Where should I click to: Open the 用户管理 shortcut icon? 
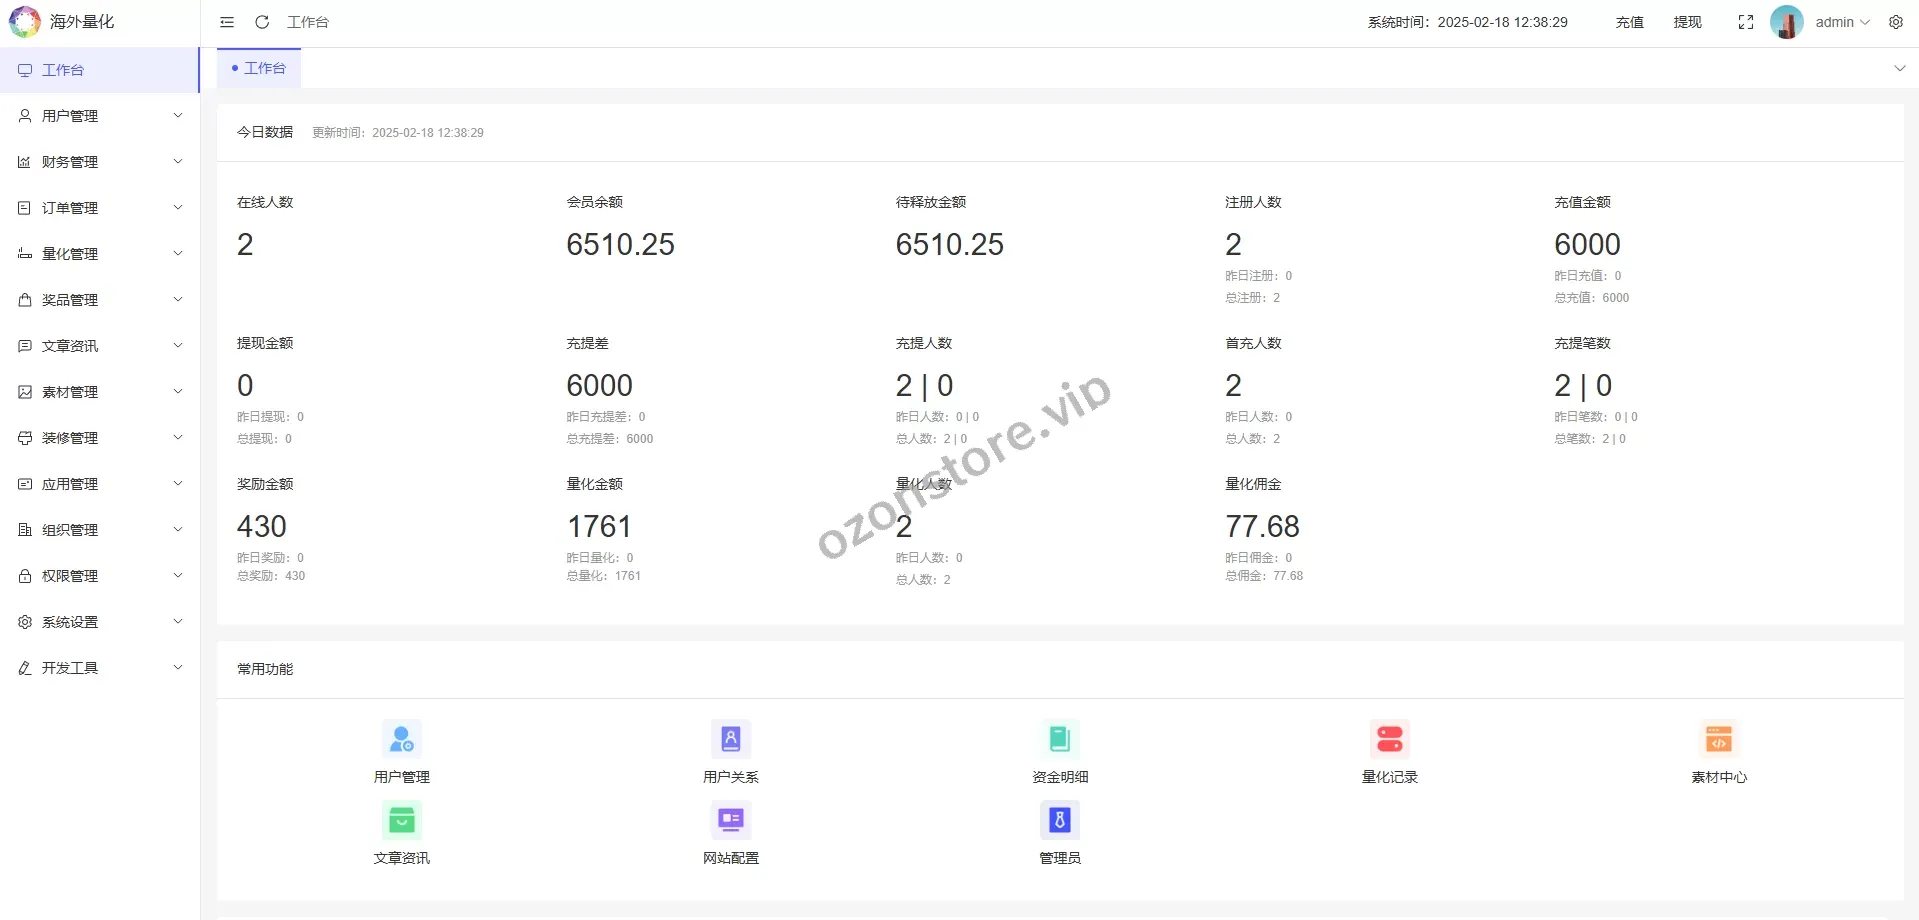pyautogui.click(x=402, y=740)
